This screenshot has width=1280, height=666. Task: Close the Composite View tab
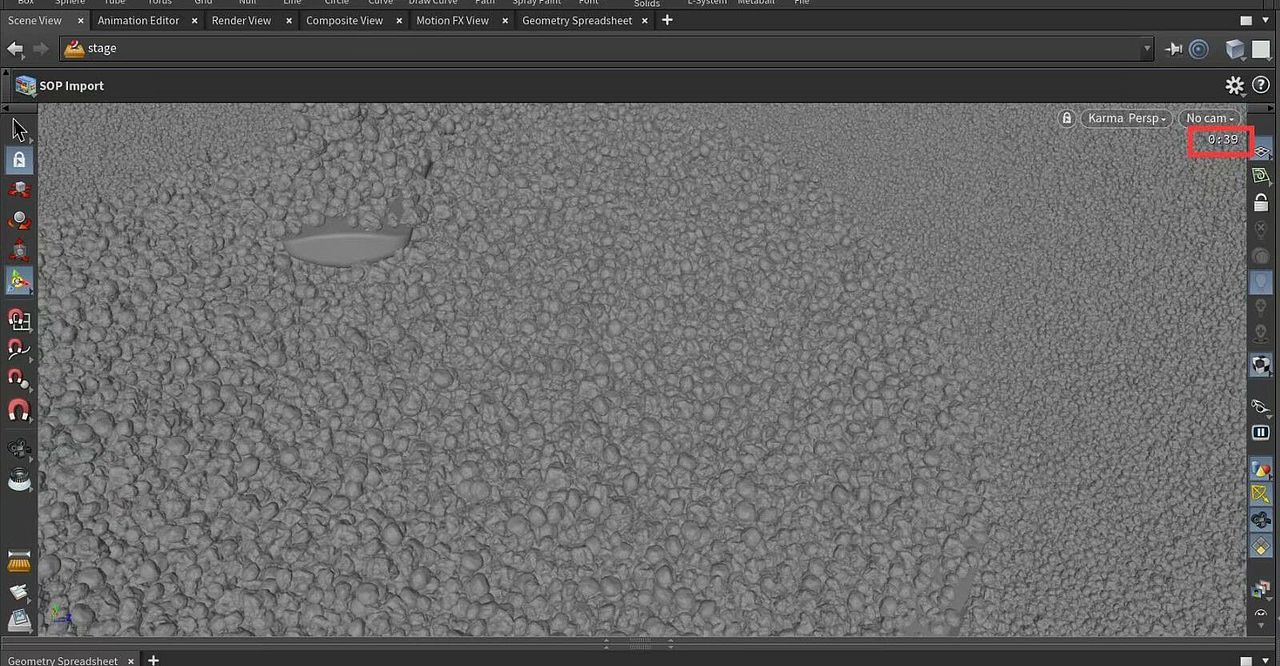(399, 20)
